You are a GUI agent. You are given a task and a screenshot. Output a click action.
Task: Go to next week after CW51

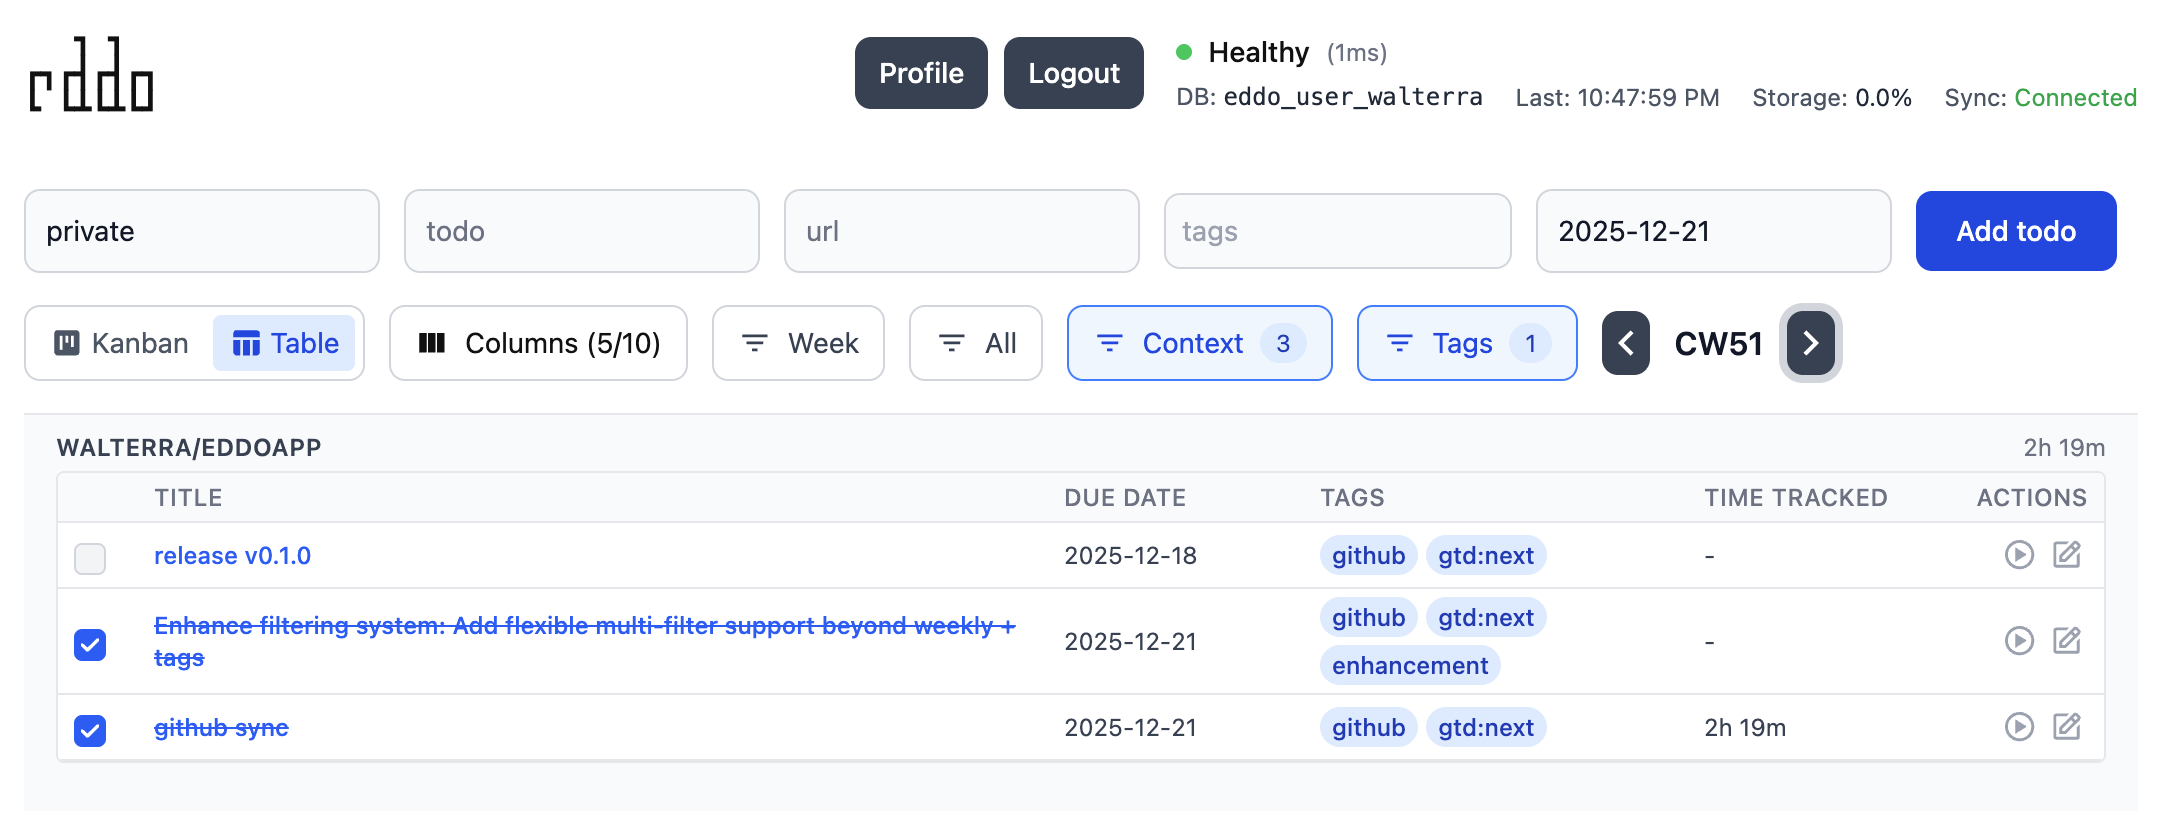coord(1810,343)
